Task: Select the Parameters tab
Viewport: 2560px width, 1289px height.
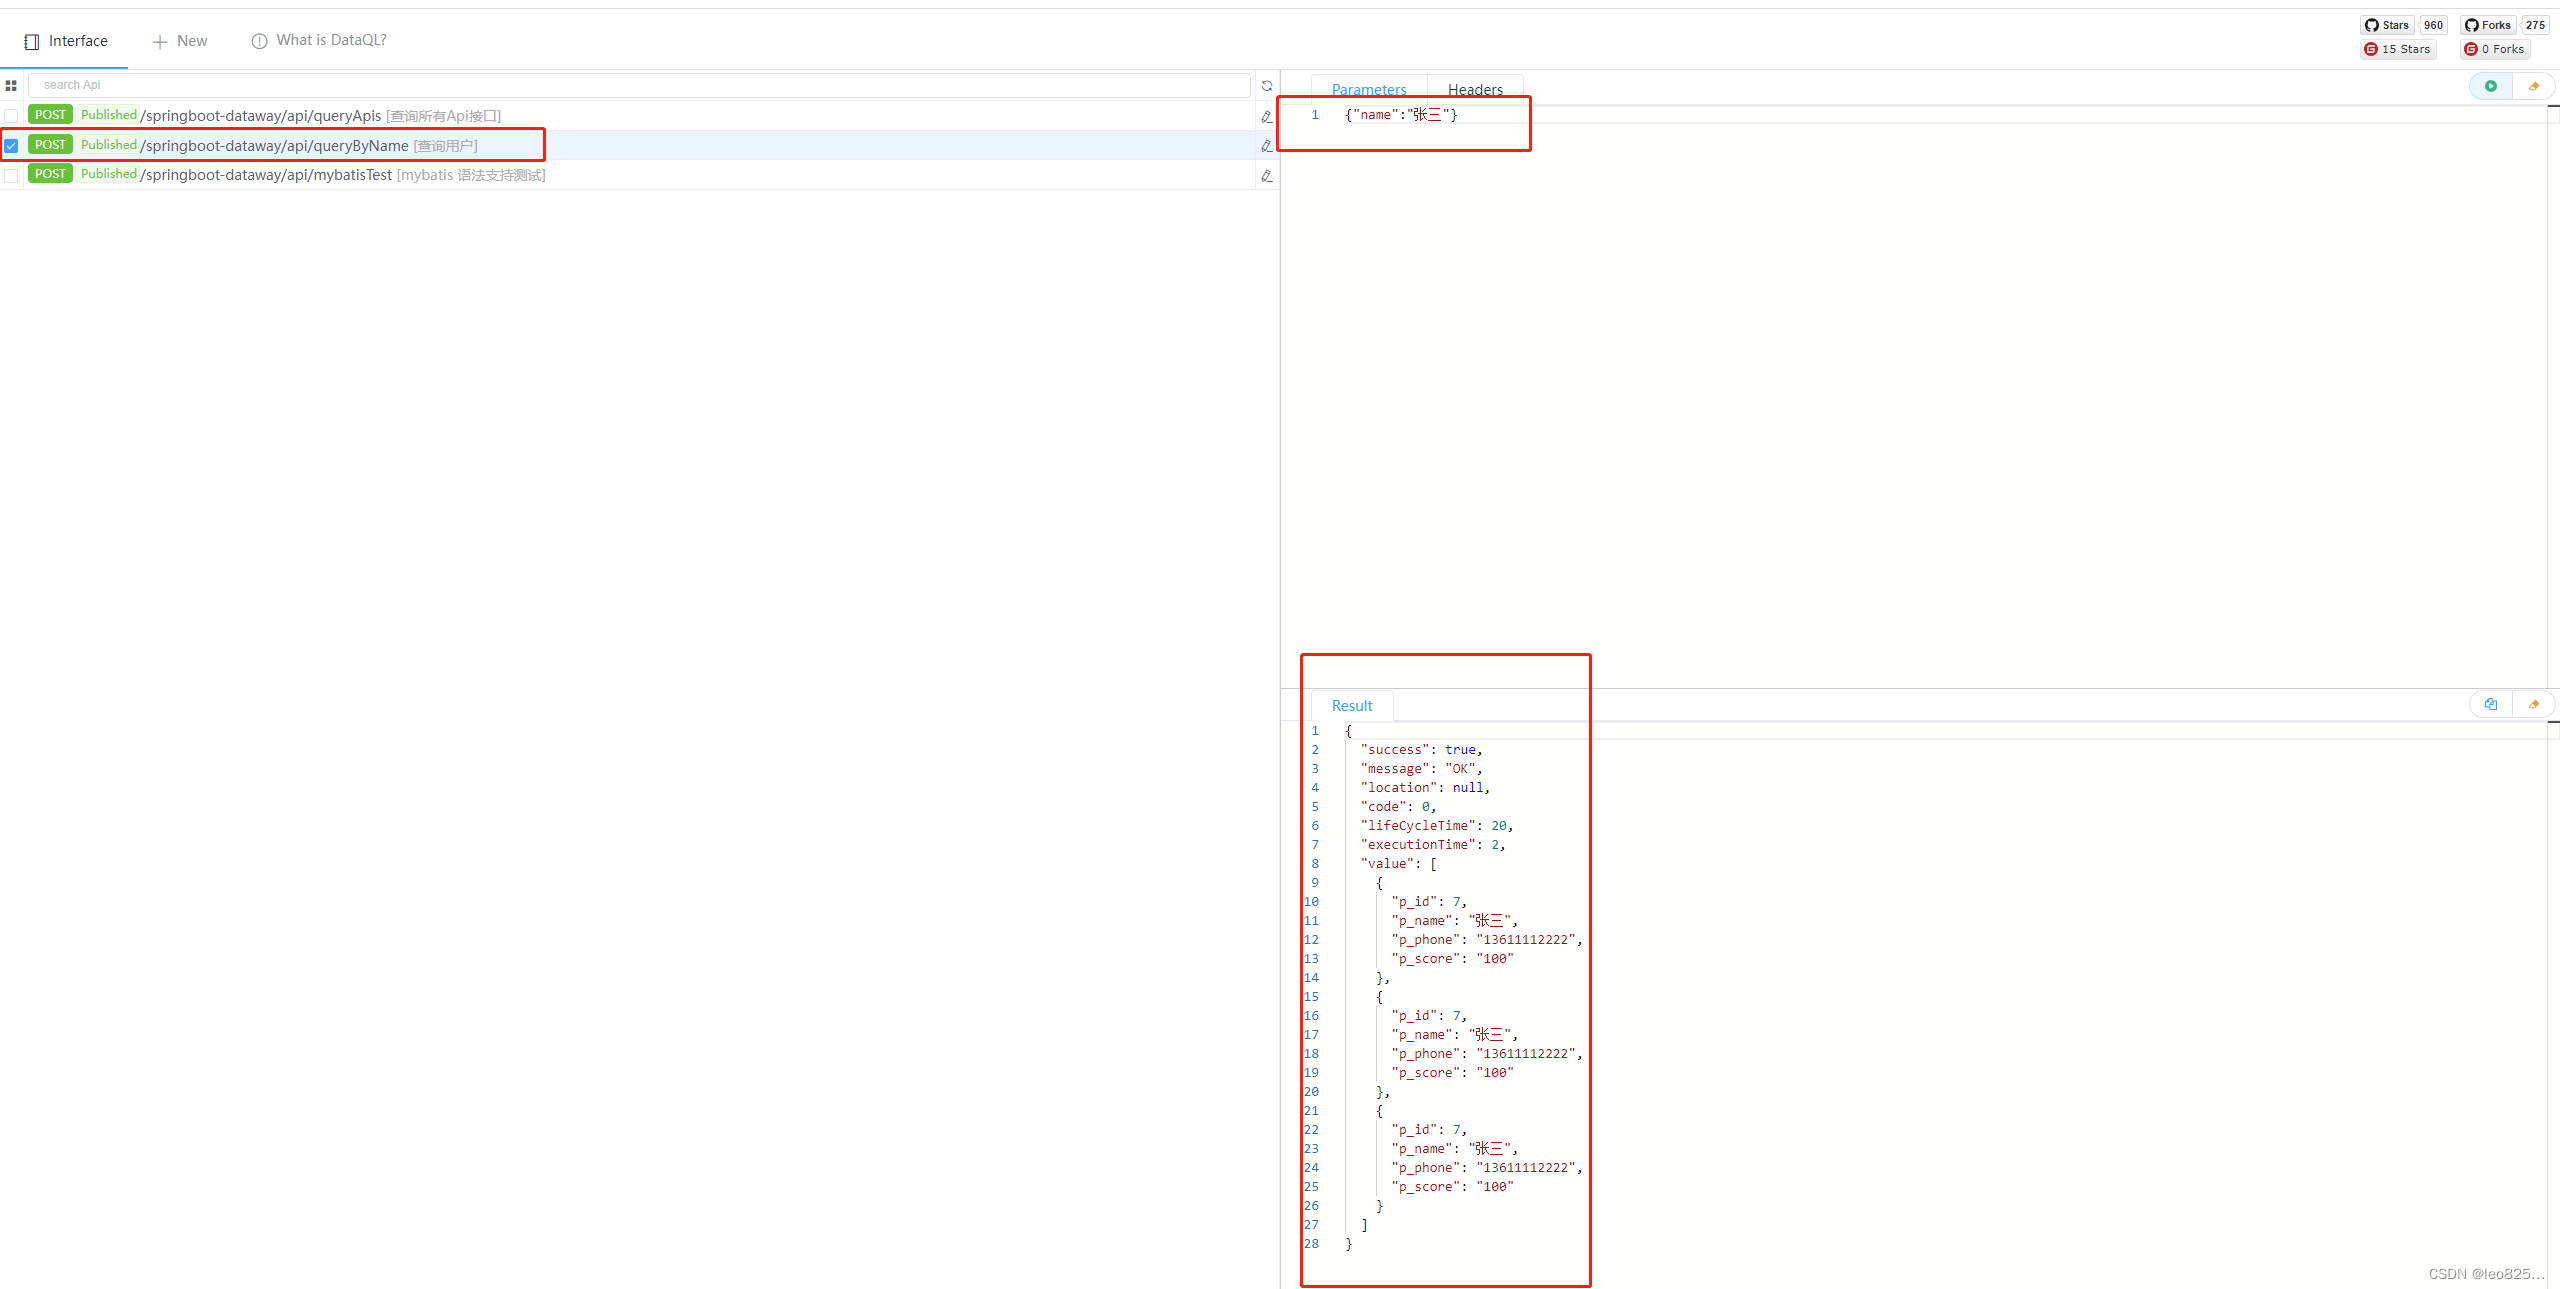Action: point(1369,89)
